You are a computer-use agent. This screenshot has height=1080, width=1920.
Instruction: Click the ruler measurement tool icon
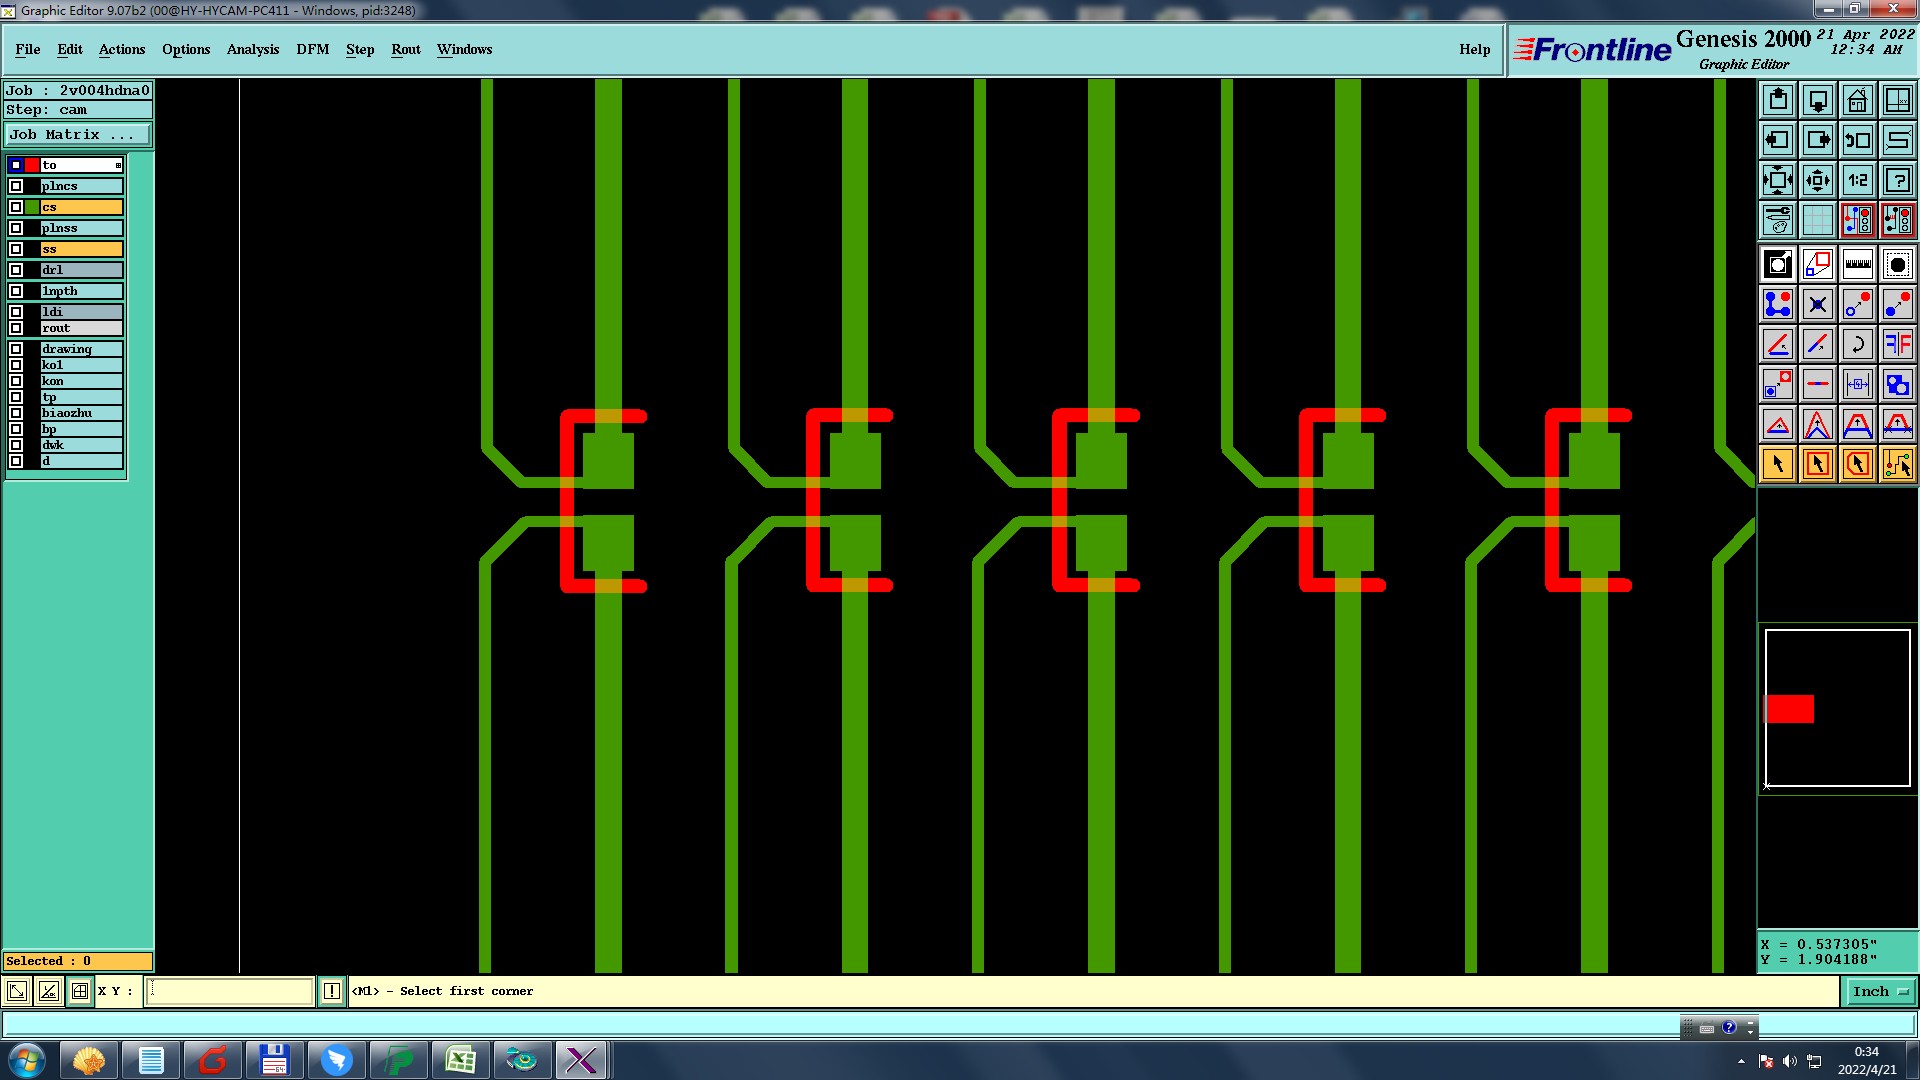(x=1857, y=265)
